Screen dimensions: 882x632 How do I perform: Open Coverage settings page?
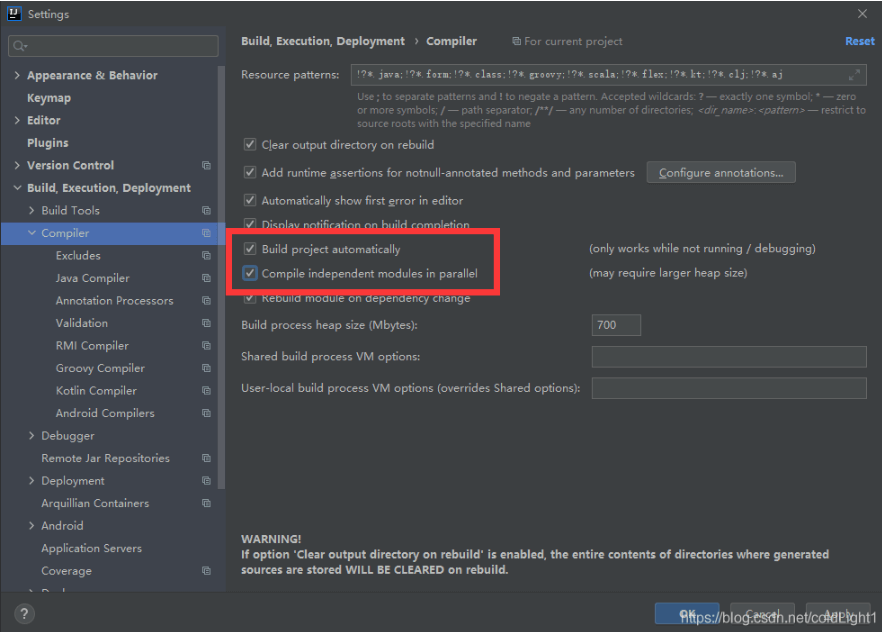tap(66, 571)
